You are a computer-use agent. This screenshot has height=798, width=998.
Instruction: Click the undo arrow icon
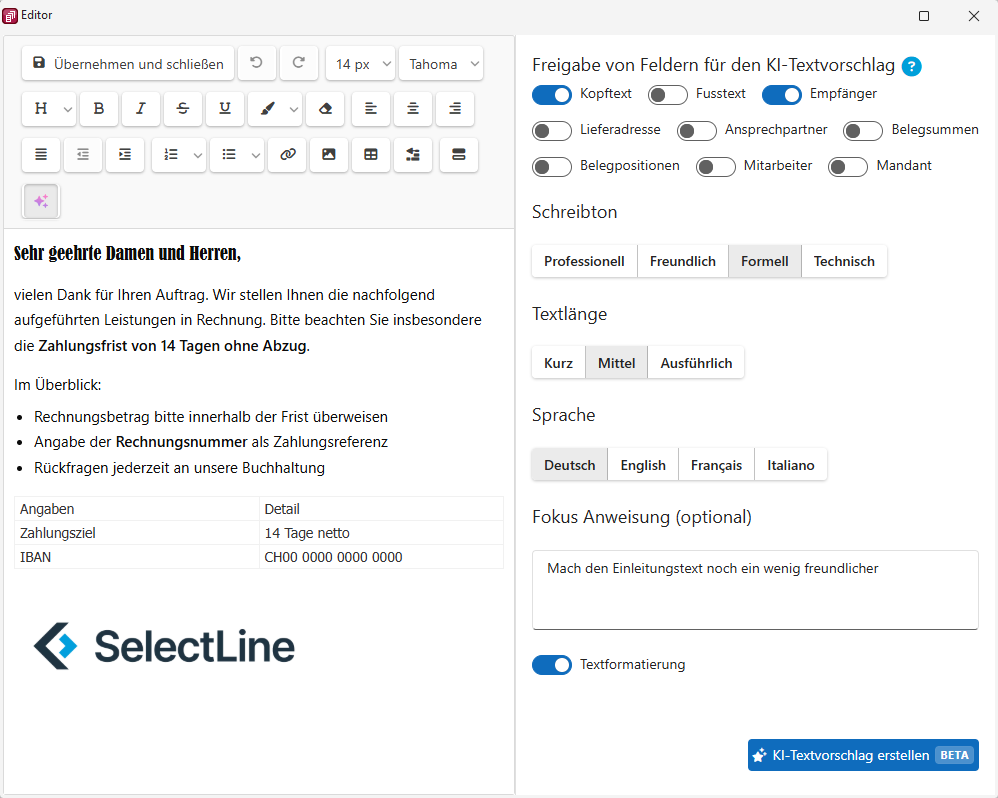(x=257, y=63)
